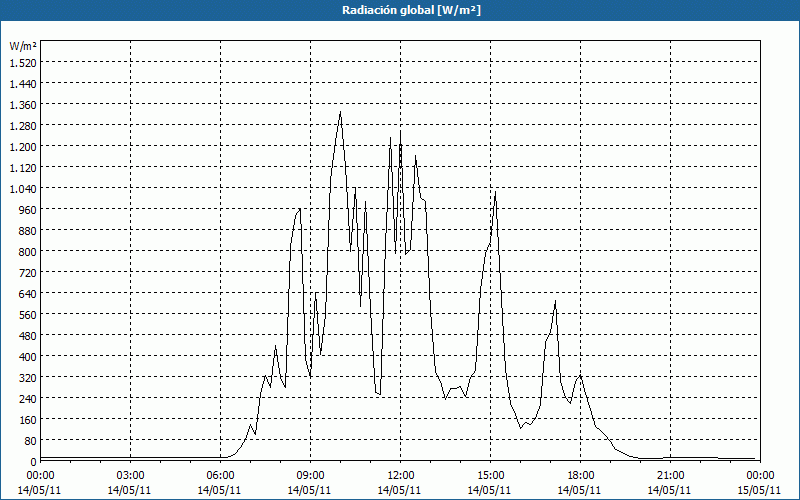Select the 960 y-axis value
Image resolution: width=800 pixels, height=500 pixels.
tap(29, 210)
